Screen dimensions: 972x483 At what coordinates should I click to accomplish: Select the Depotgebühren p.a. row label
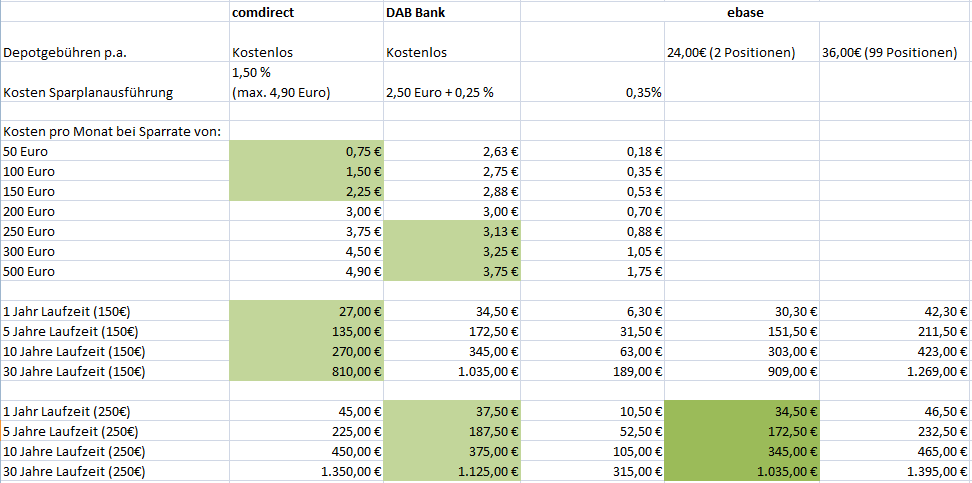(x=115, y=42)
